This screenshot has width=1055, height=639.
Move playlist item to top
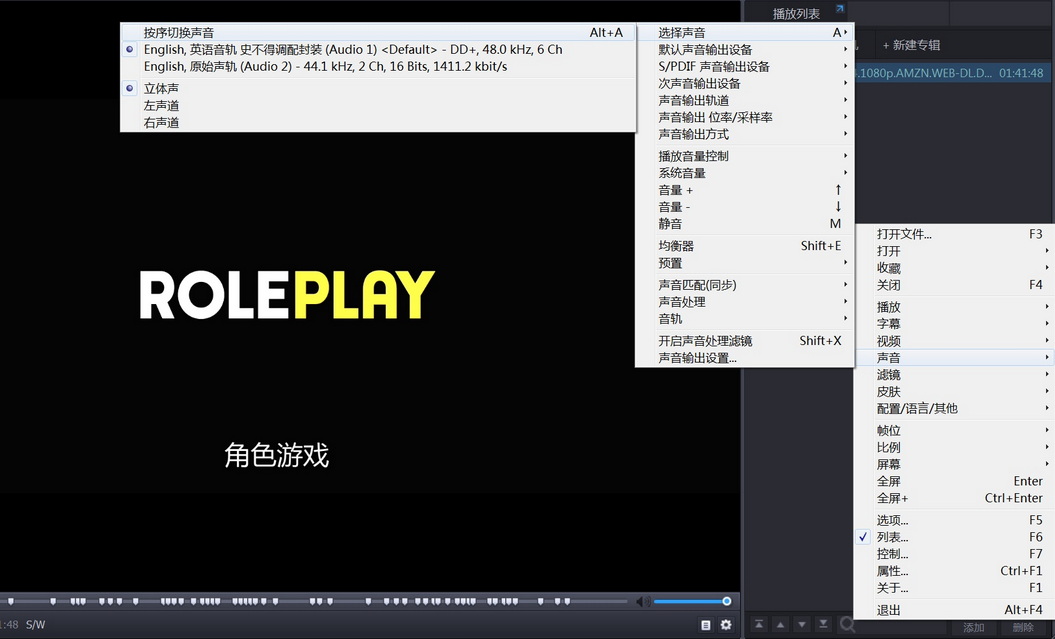point(759,625)
